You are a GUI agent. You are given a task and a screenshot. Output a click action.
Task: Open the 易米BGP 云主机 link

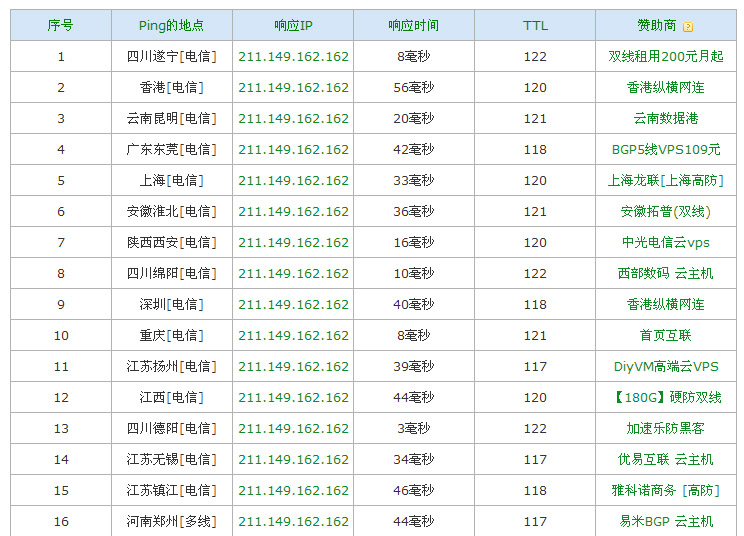point(665,522)
